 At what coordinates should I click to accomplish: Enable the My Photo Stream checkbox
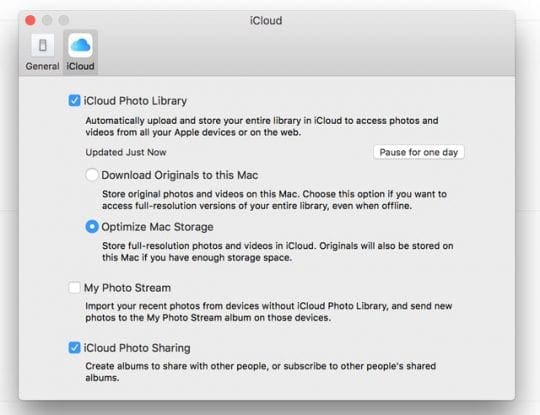pos(74,288)
